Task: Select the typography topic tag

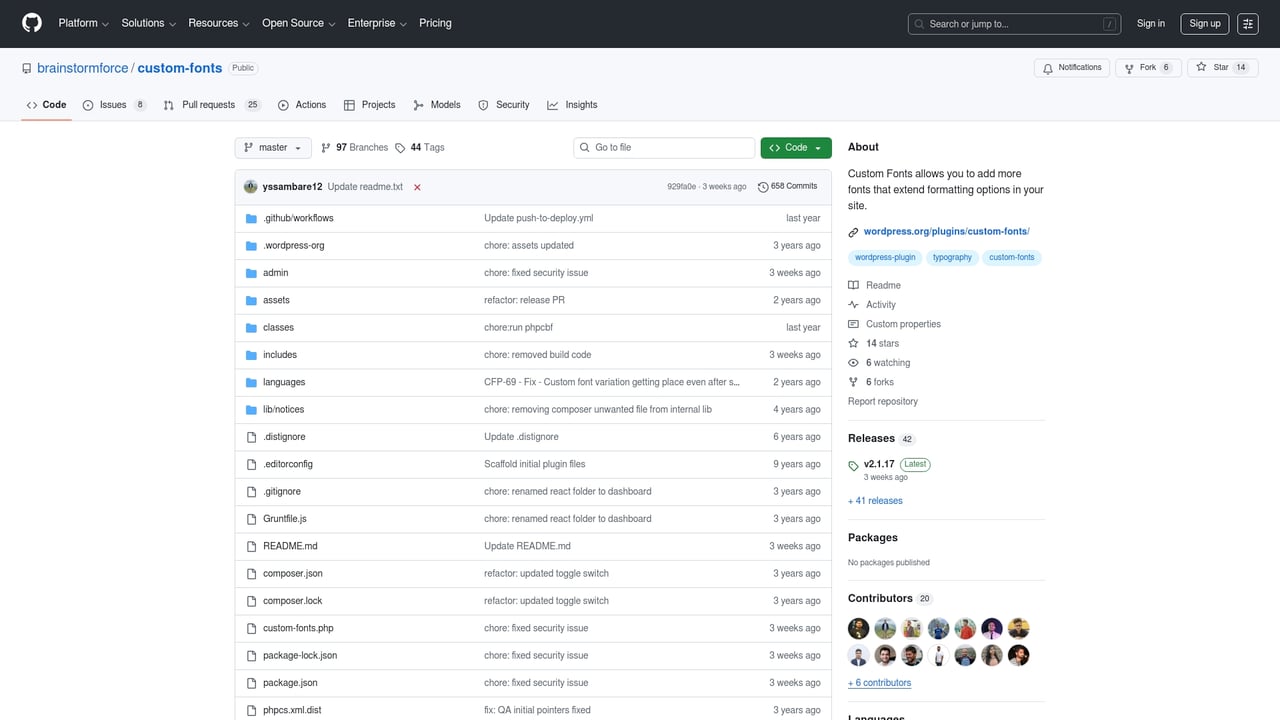Action: (951, 257)
